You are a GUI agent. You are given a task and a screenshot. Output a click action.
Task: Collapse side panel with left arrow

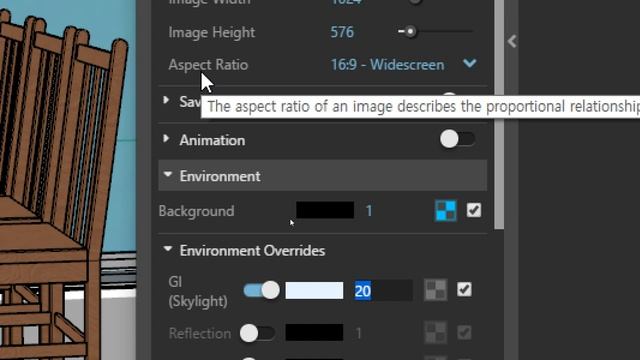pyautogui.click(x=512, y=41)
